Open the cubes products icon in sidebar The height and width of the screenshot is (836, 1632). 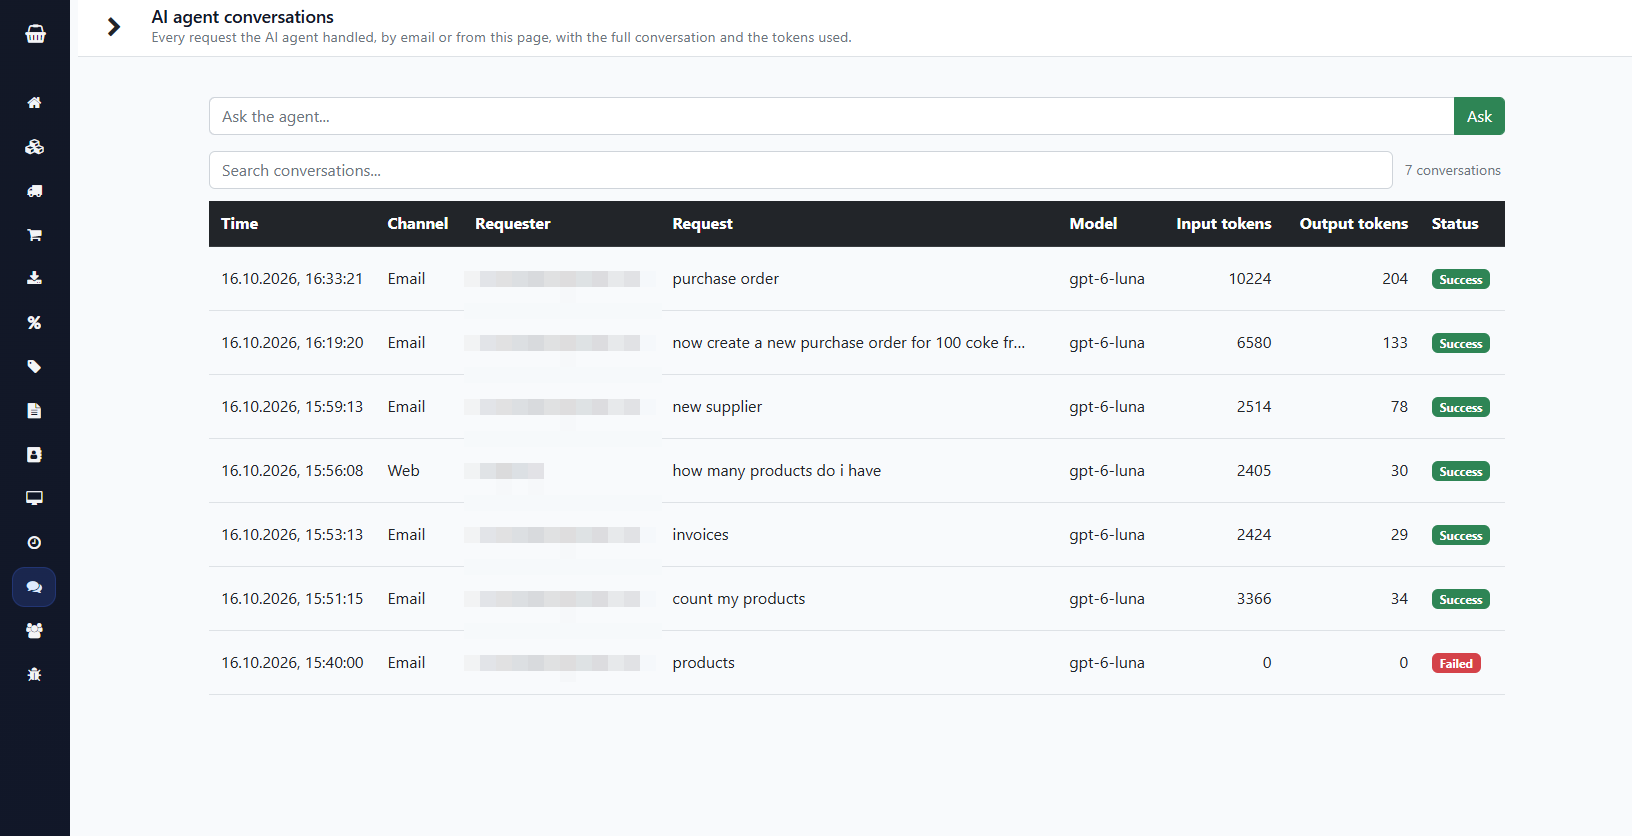click(34, 147)
